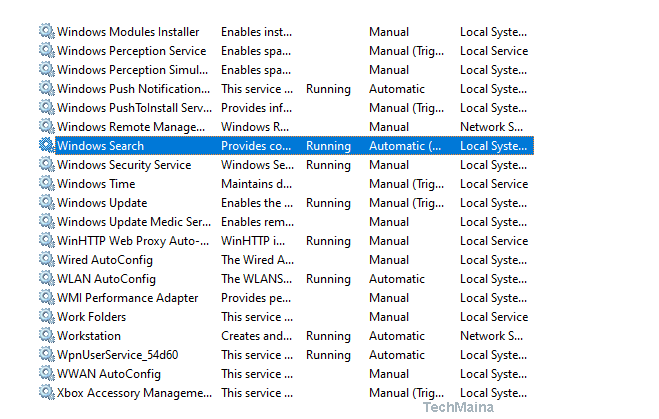Click the gear icon next to Windows Update
The height and width of the screenshot is (419, 659).
[47, 203]
